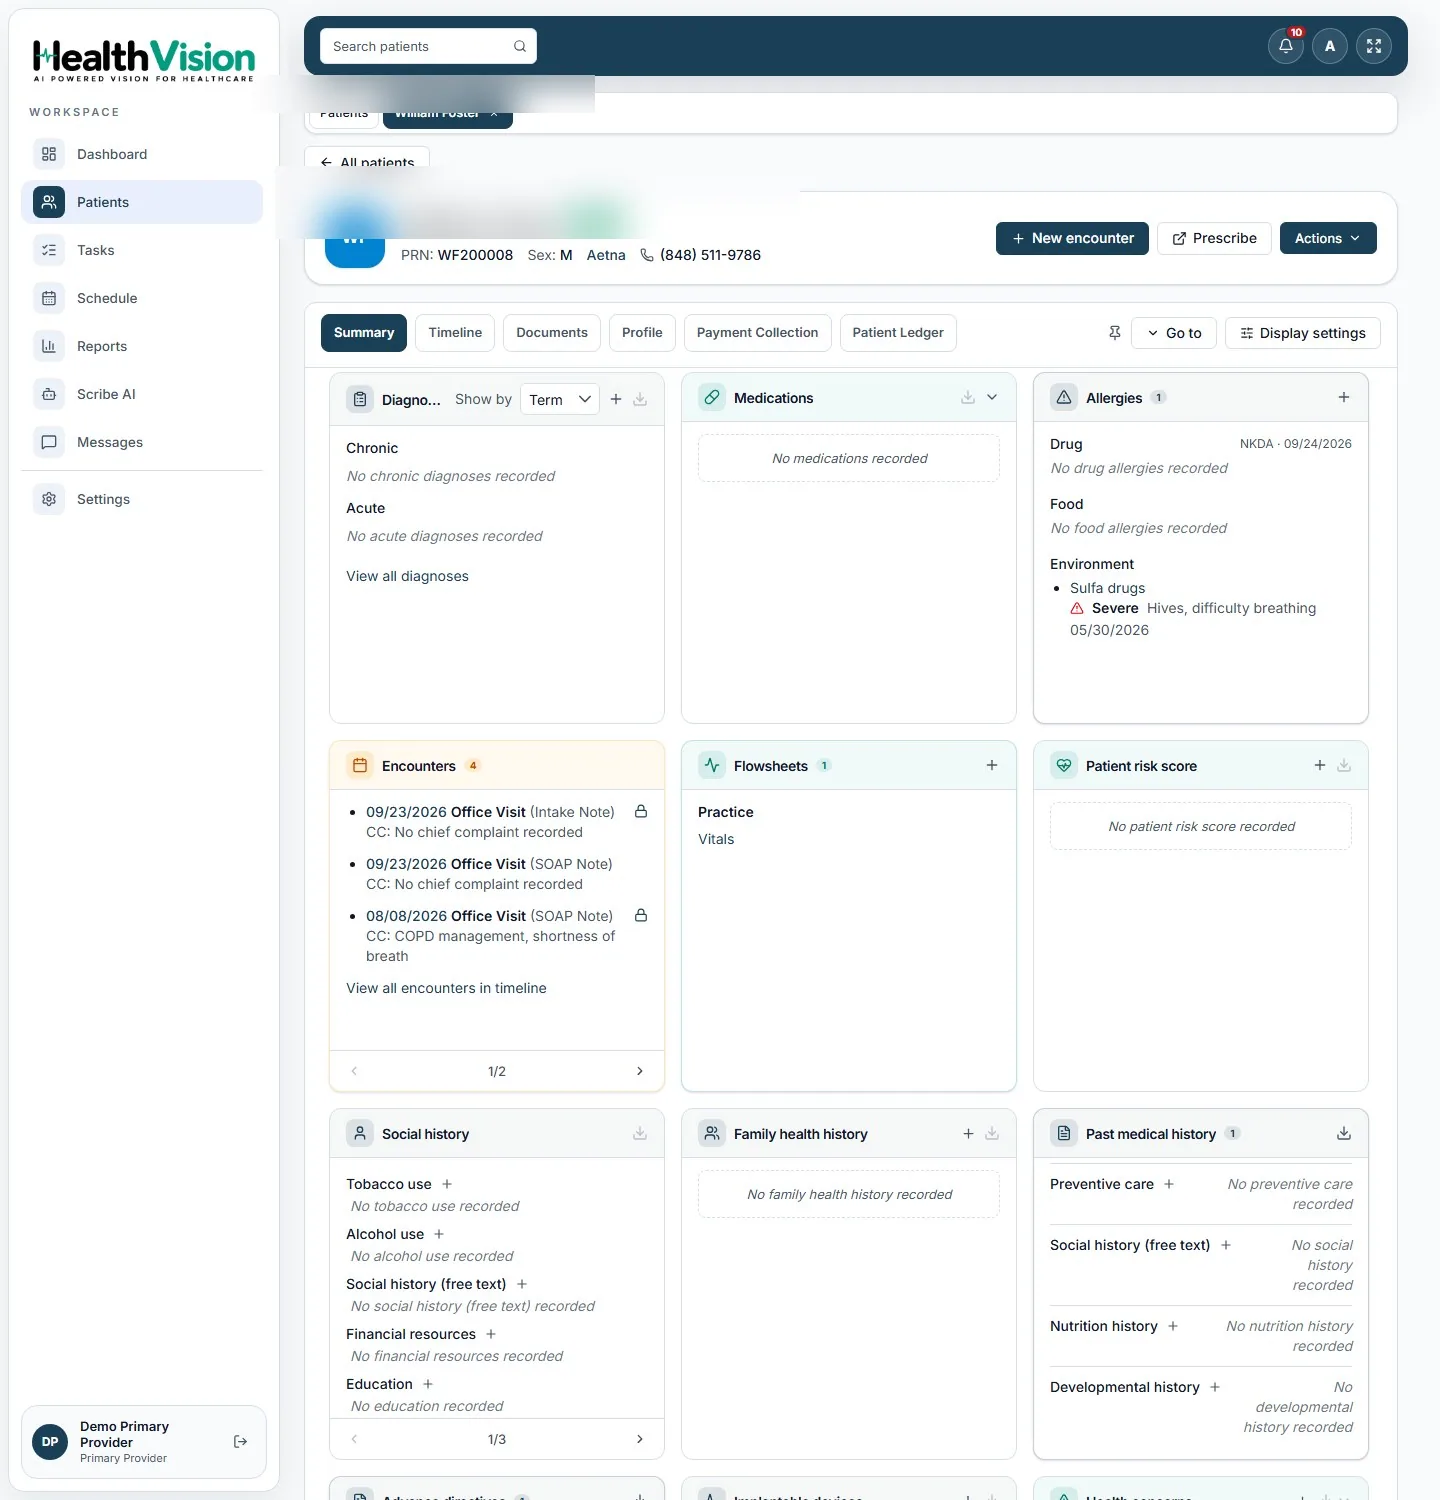The image size is (1440, 1500).
Task: Click the Prescribe button
Action: pos(1214,238)
